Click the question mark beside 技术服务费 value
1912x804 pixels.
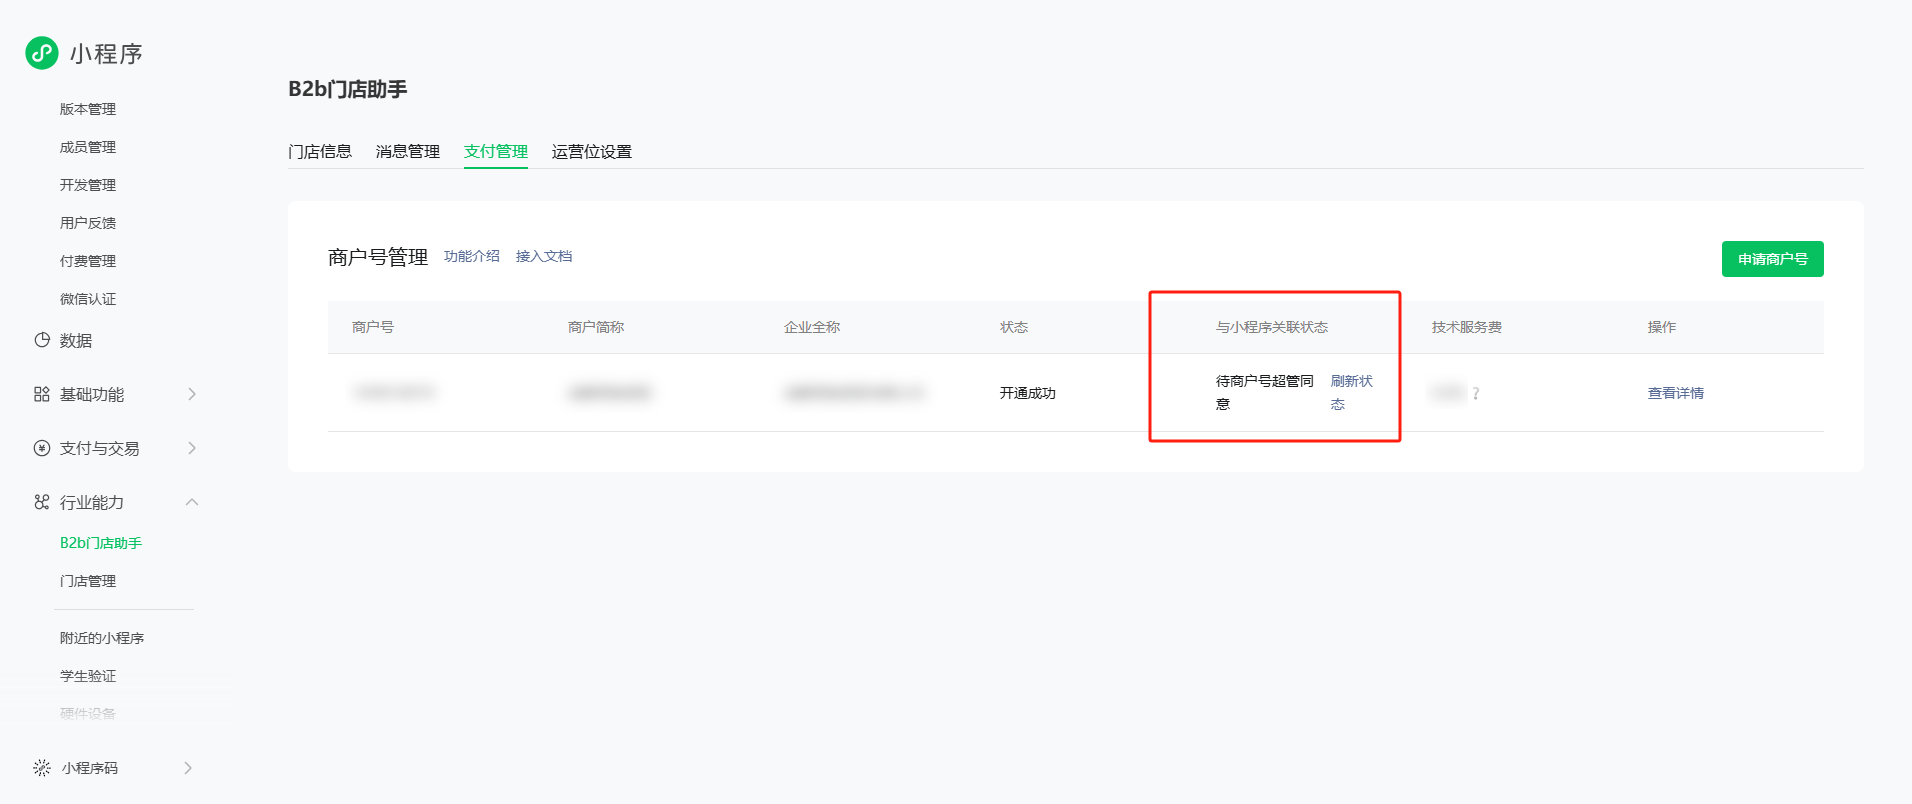tap(1476, 393)
